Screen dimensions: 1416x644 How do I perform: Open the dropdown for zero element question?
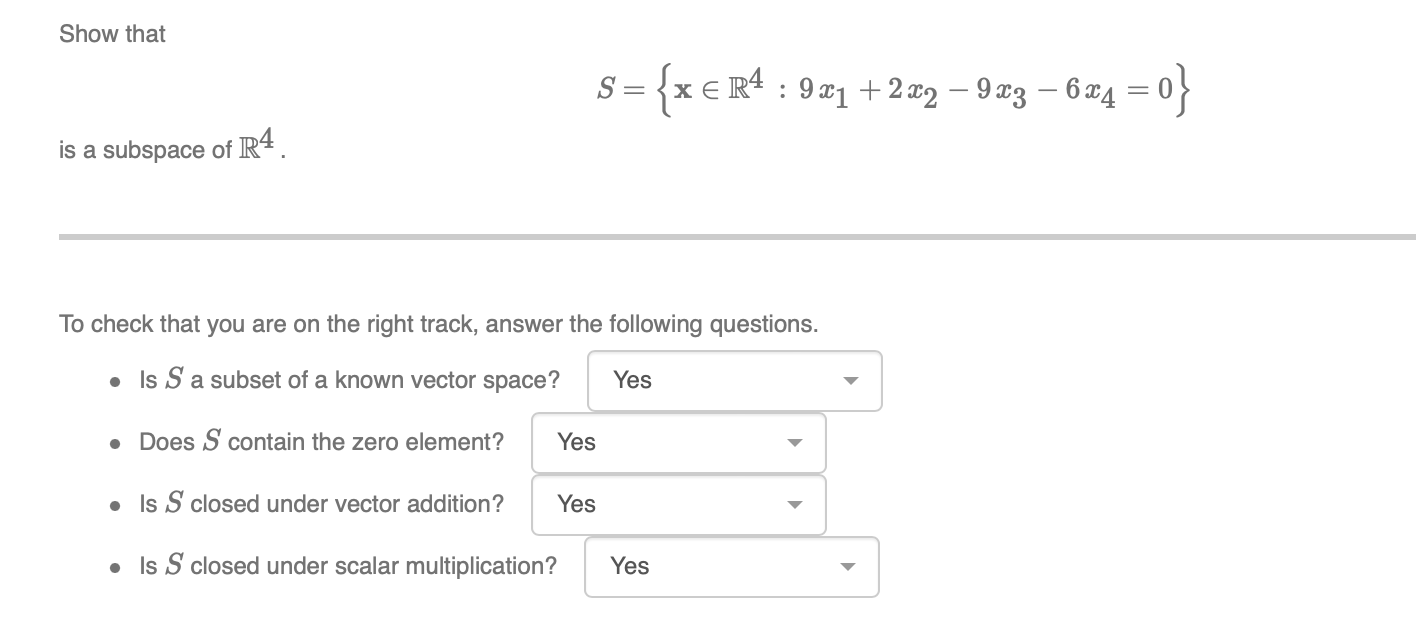click(678, 443)
